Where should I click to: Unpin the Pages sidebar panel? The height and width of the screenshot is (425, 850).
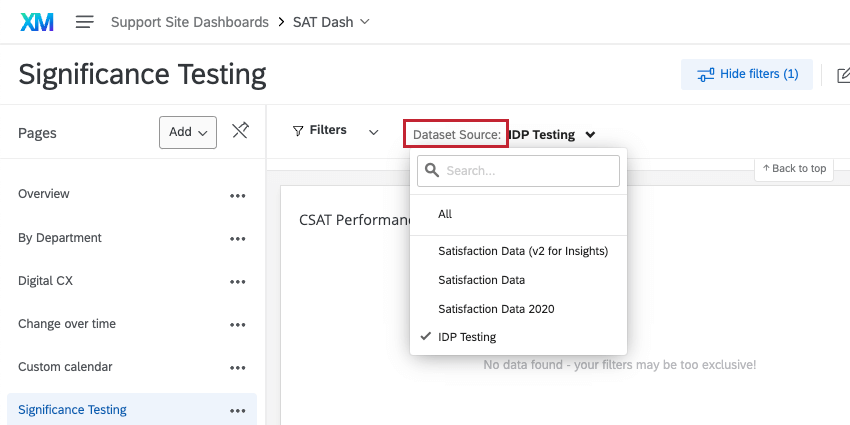(240, 131)
